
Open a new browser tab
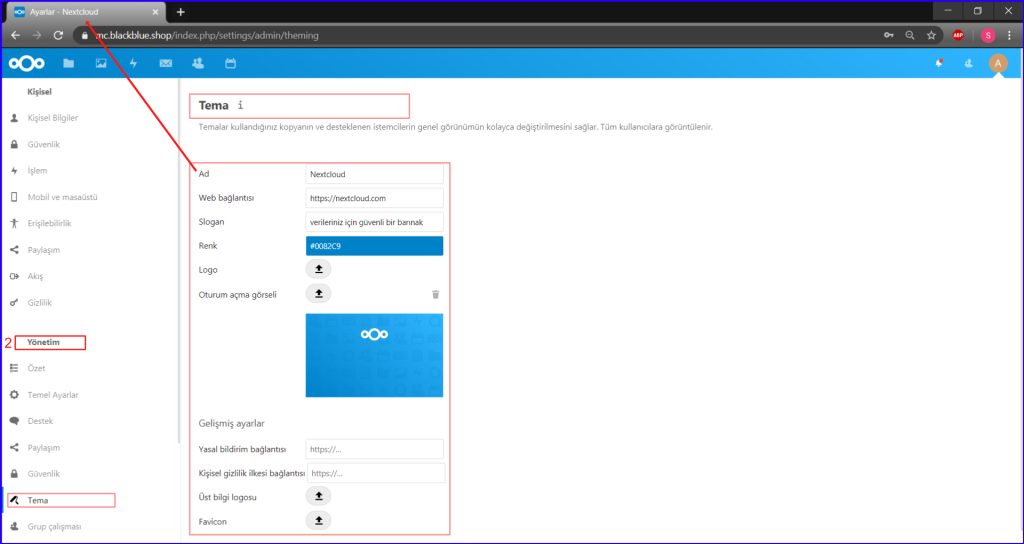pos(181,12)
